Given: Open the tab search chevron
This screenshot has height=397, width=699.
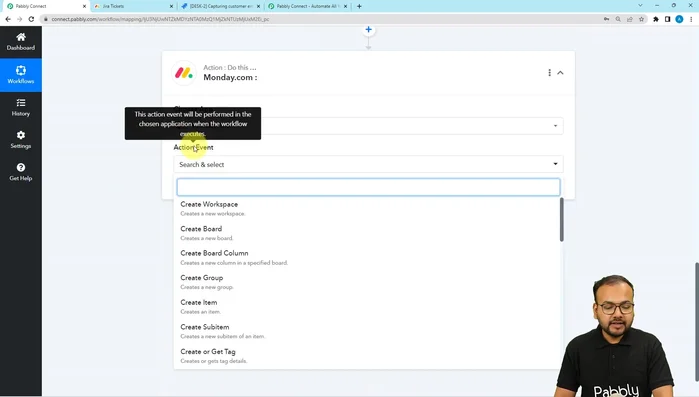Looking at the screenshot, I should click(640, 6).
